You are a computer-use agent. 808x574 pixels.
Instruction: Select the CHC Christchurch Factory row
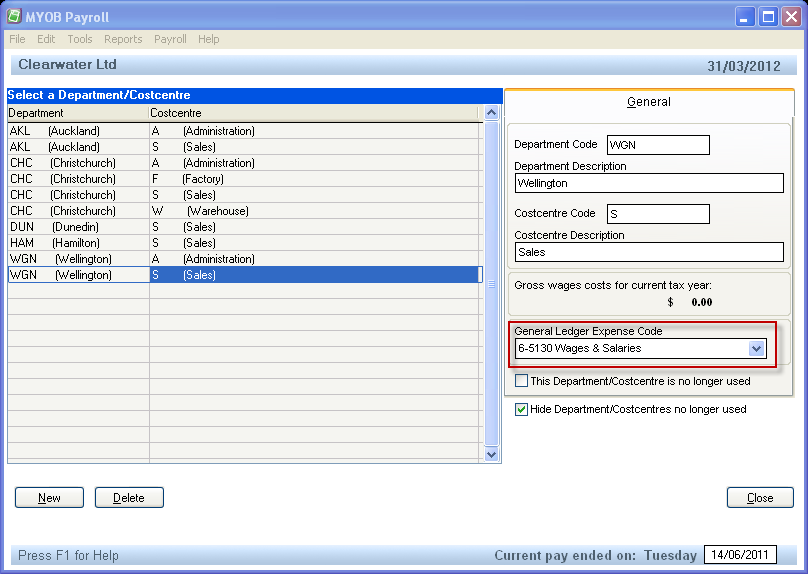click(x=245, y=179)
